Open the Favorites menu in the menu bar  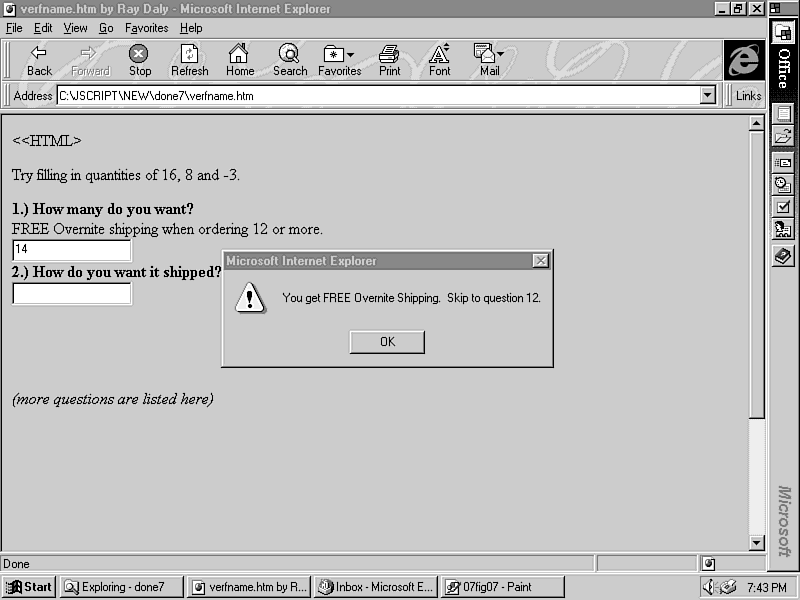coord(146,28)
